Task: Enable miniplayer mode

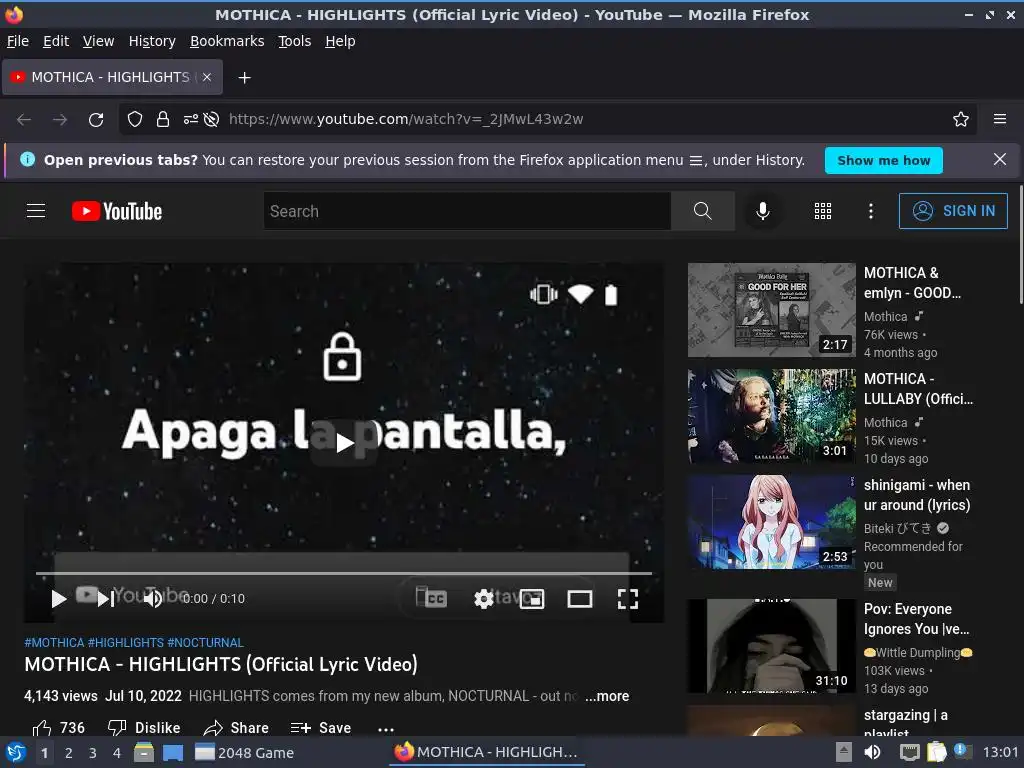Action: pyautogui.click(x=532, y=599)
